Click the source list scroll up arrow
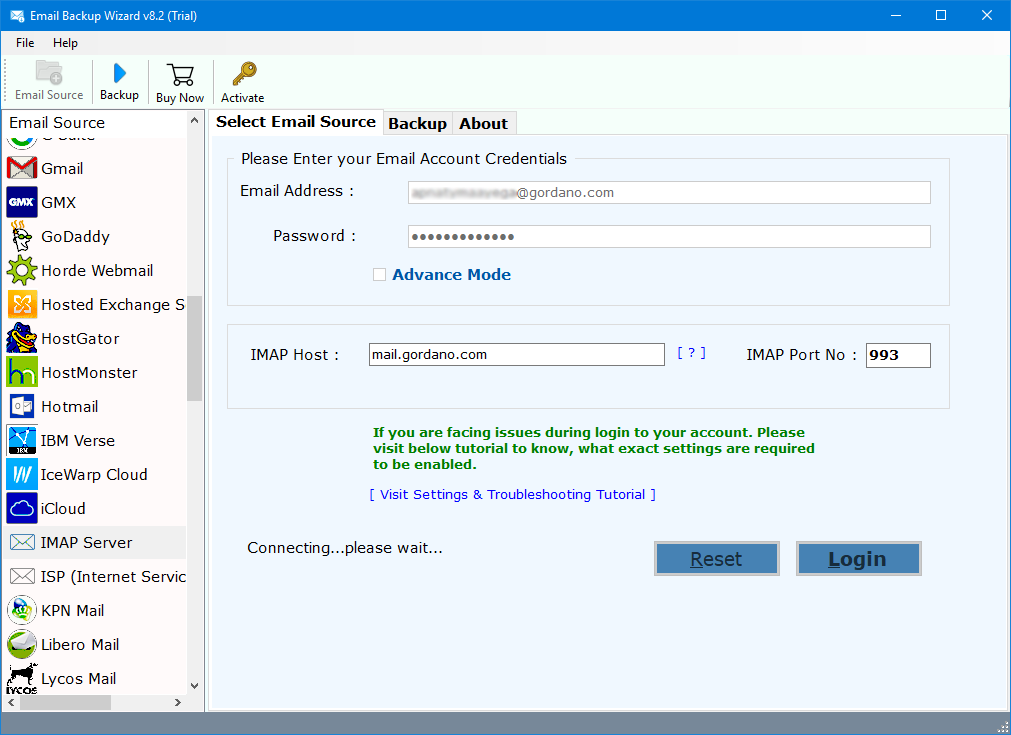Screen dimensions: 1011x735 pos(195,121)
